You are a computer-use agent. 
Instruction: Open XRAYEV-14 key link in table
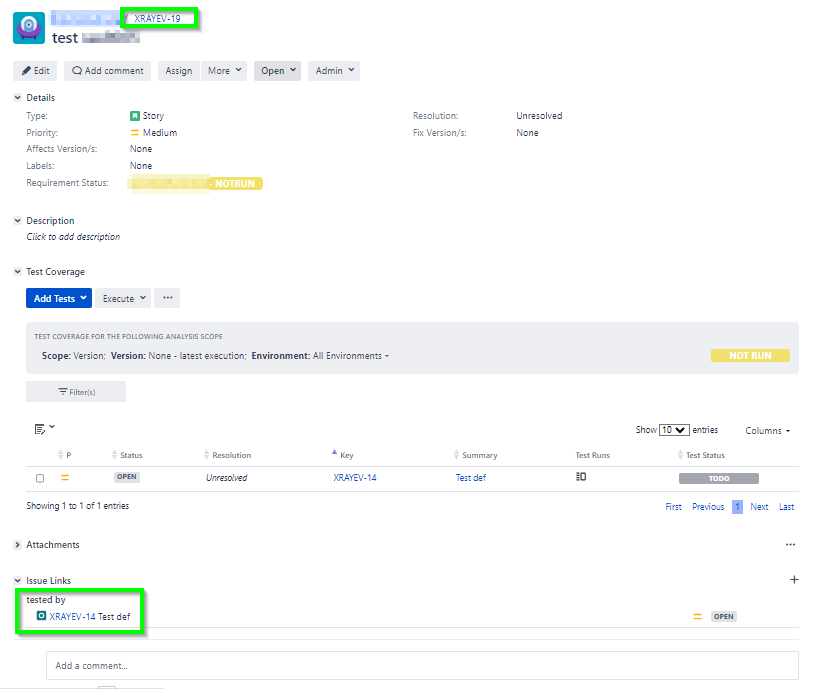(355, 478)
